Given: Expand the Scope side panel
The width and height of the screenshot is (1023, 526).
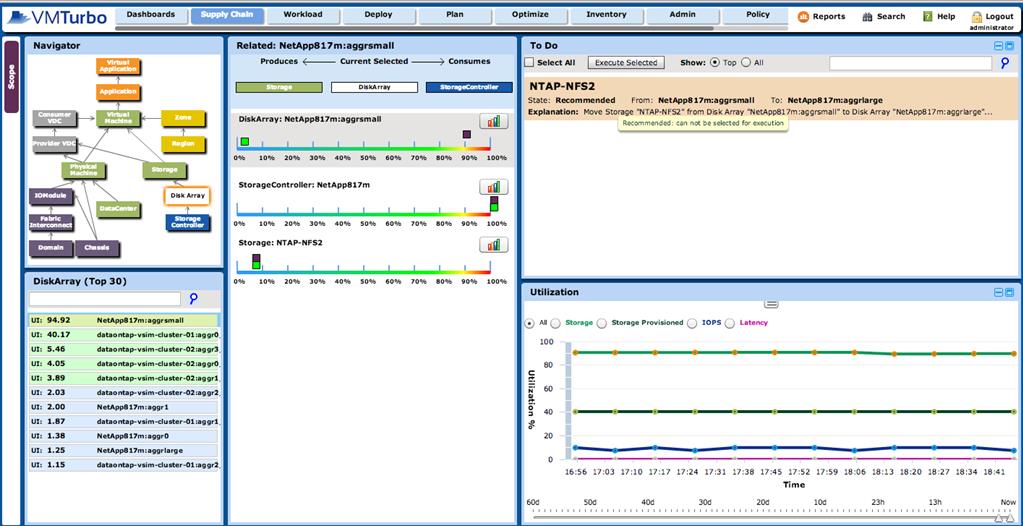Looking at the screenshot, I should (x=11, y=77).
